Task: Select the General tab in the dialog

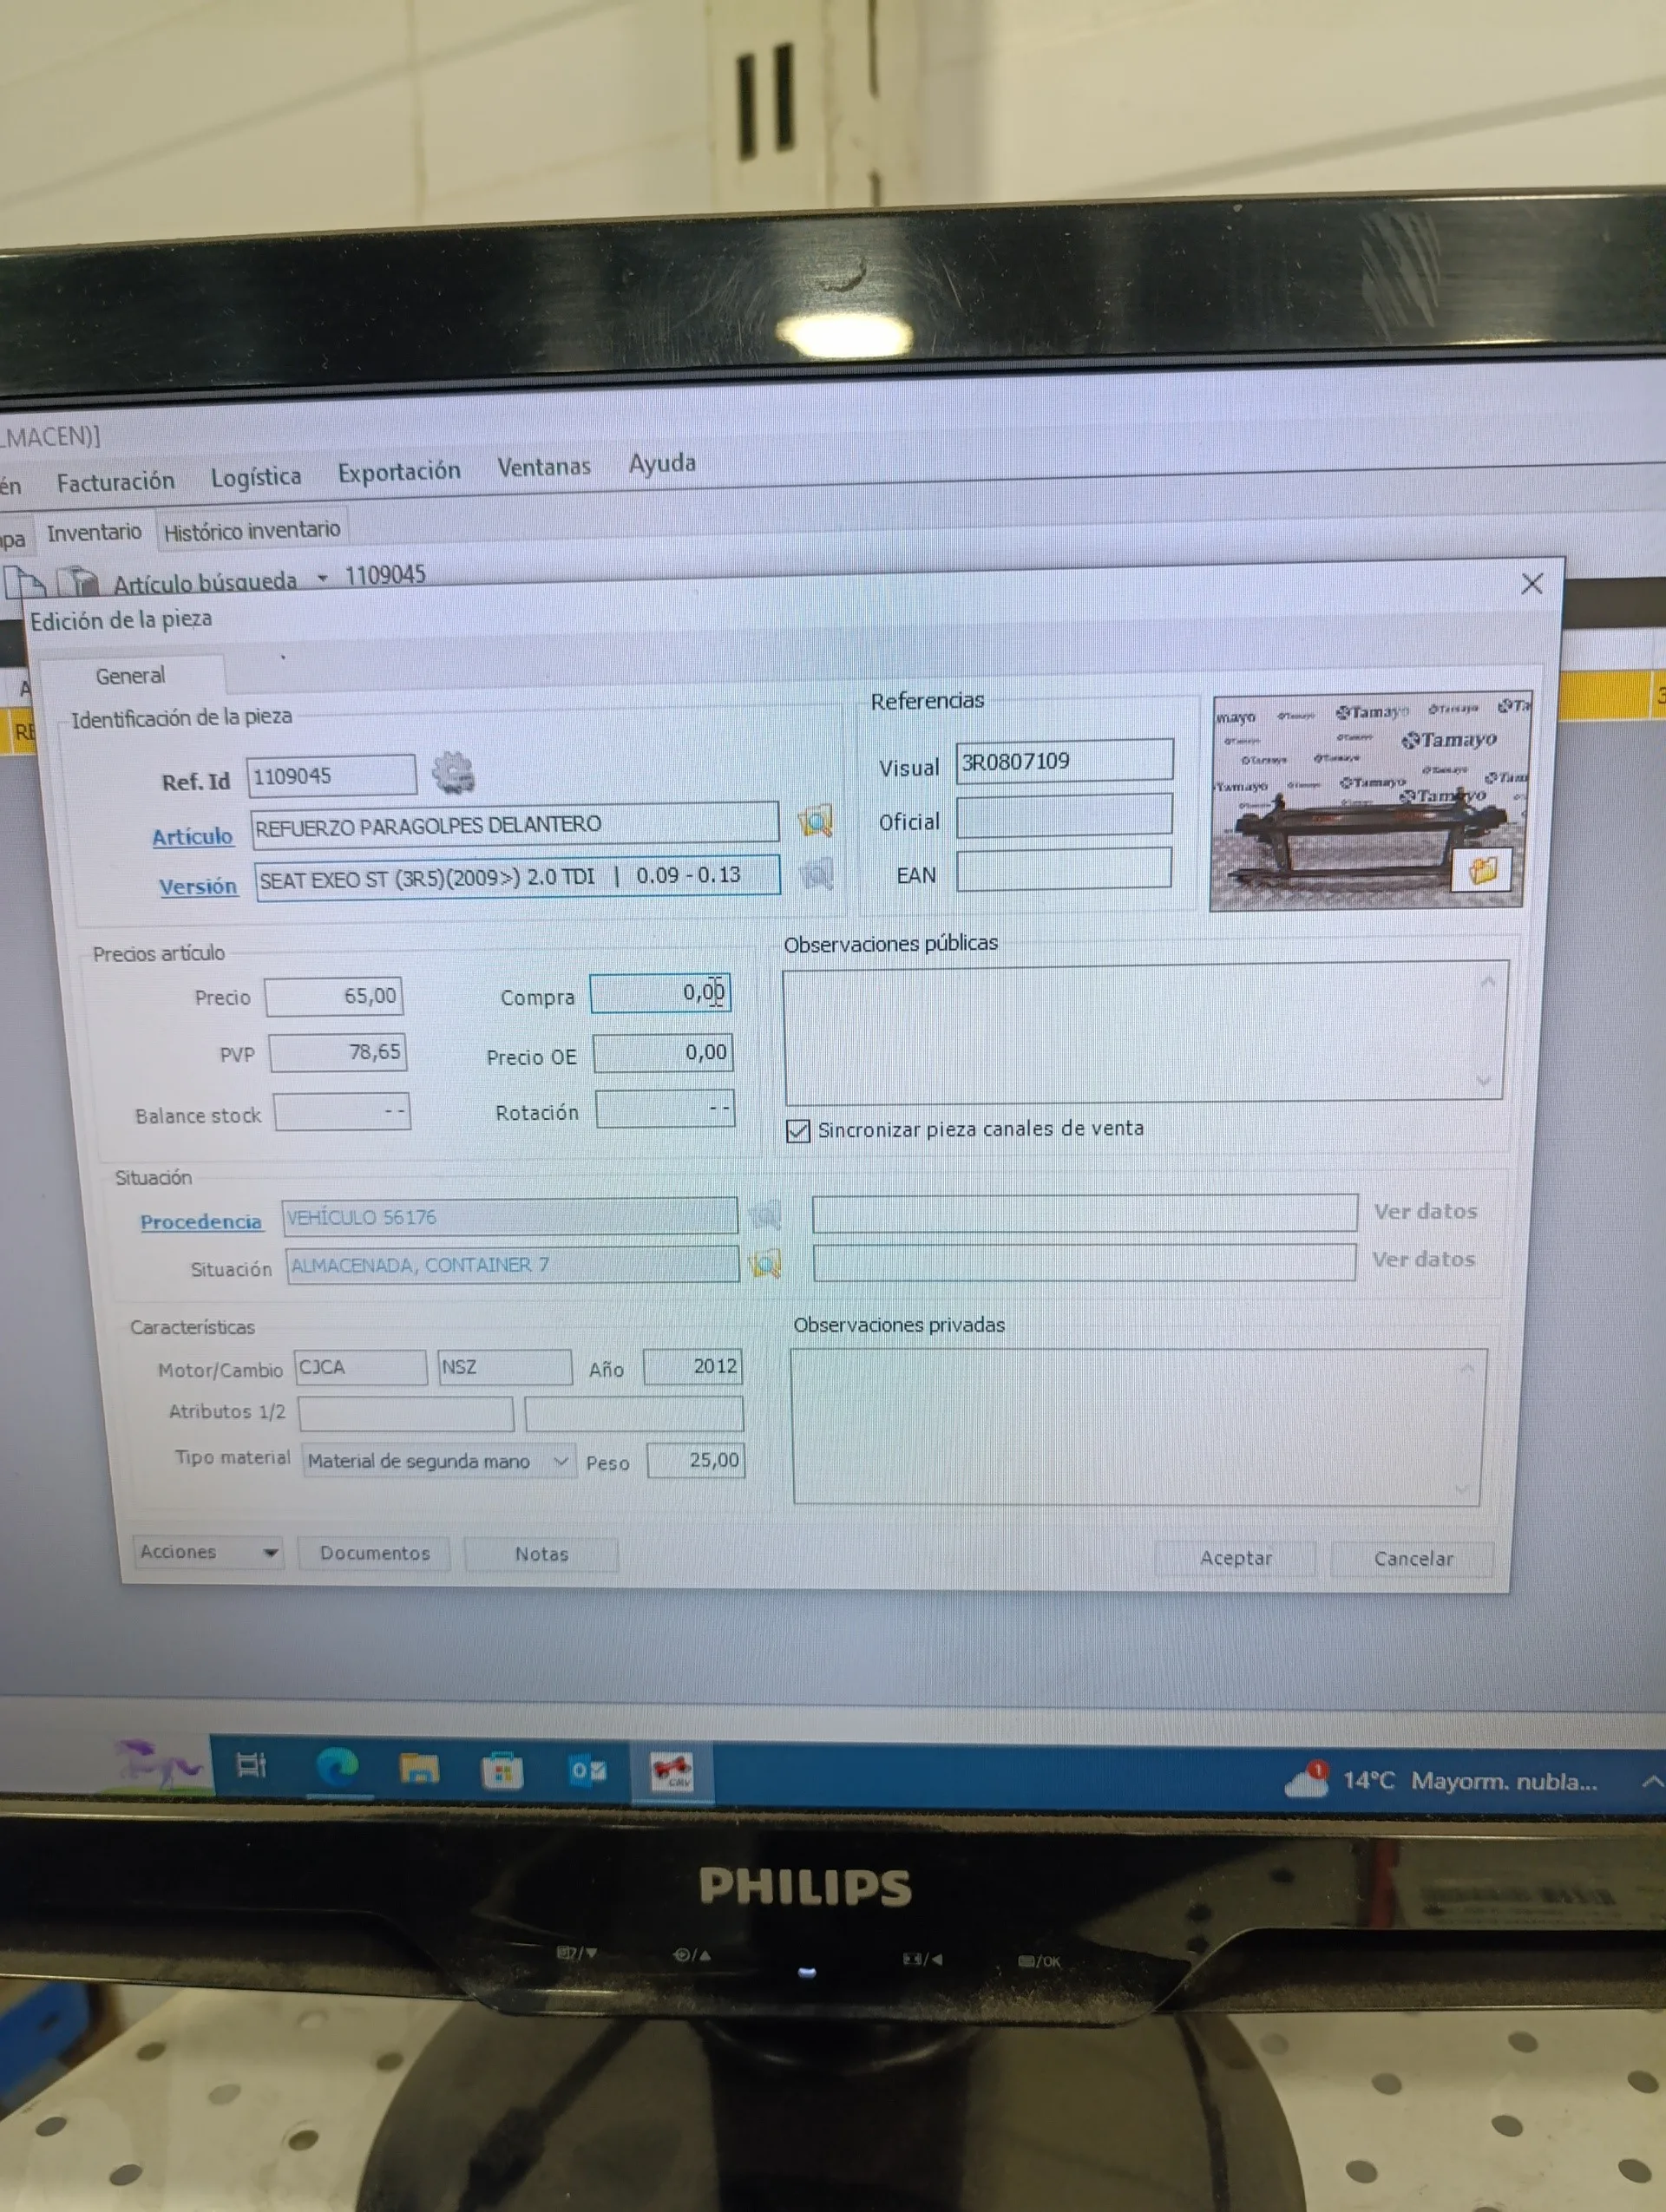Action: pyautogui.click(x=130, y=676)
